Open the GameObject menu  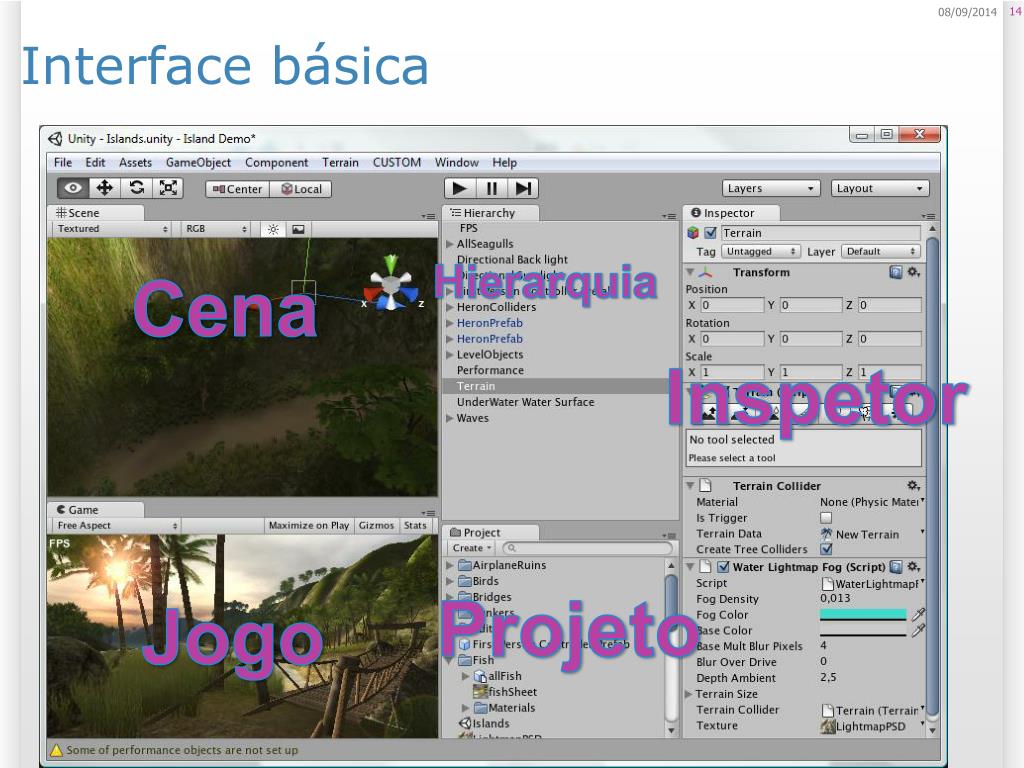point(198,162)
